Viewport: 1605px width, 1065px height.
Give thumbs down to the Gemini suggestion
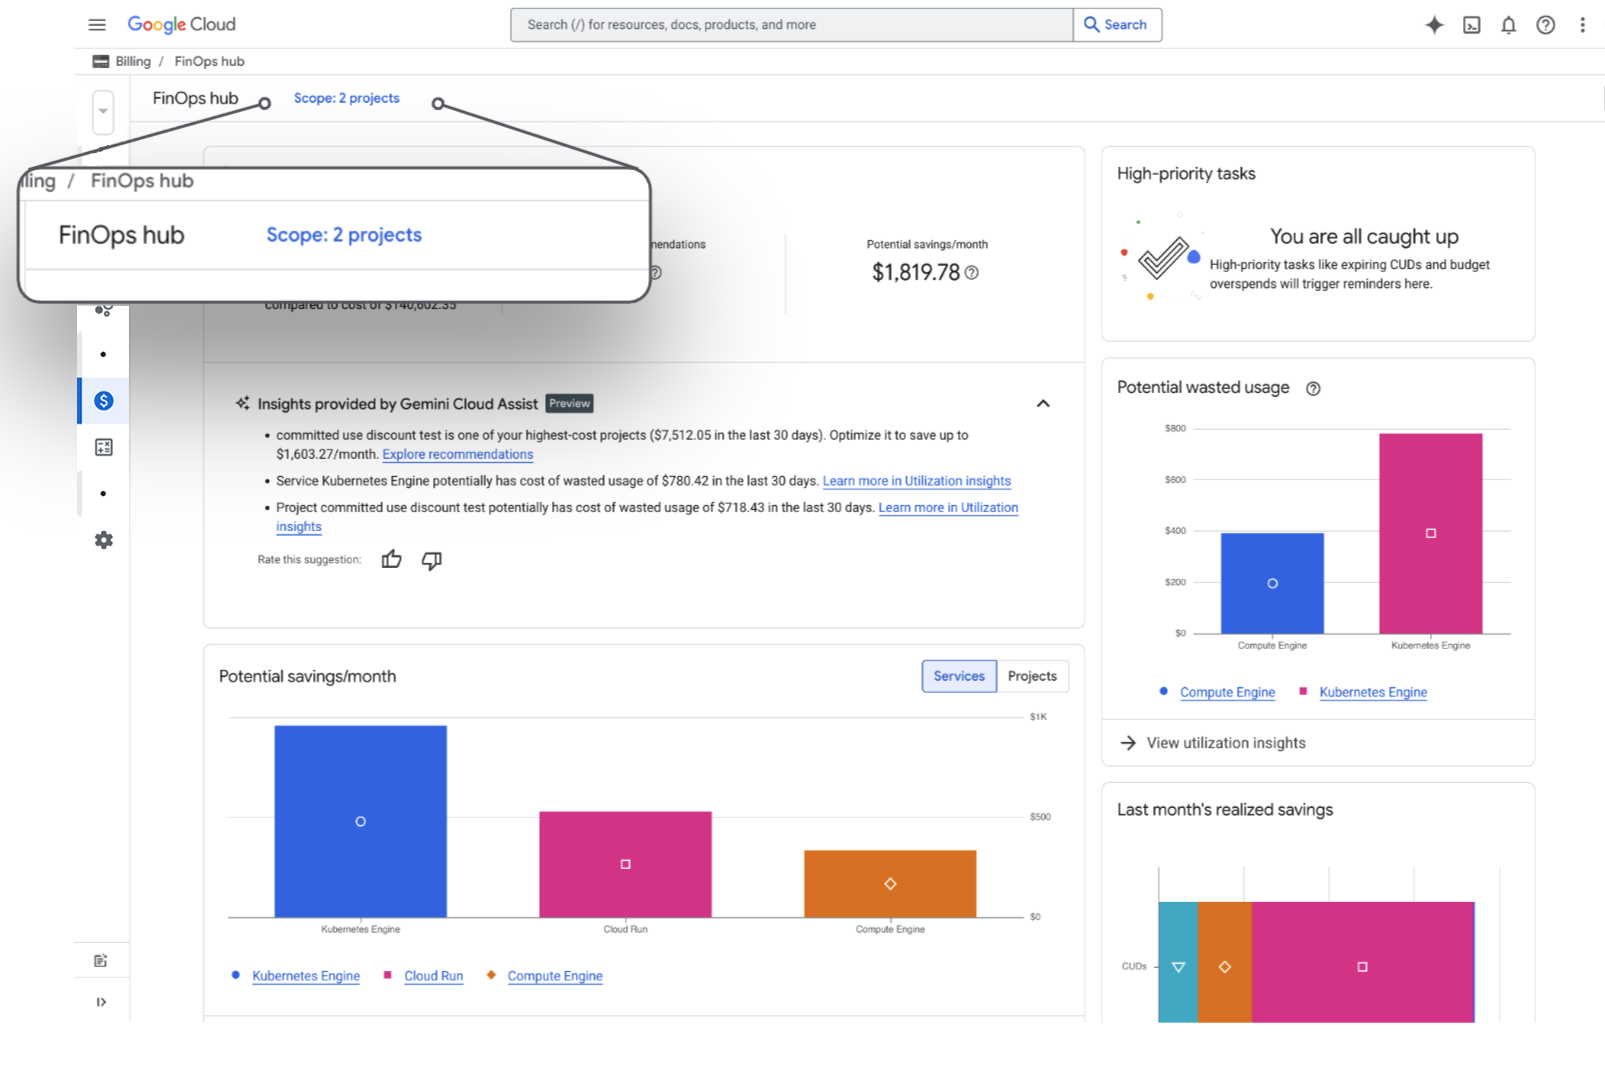click(x=432, y=560)
